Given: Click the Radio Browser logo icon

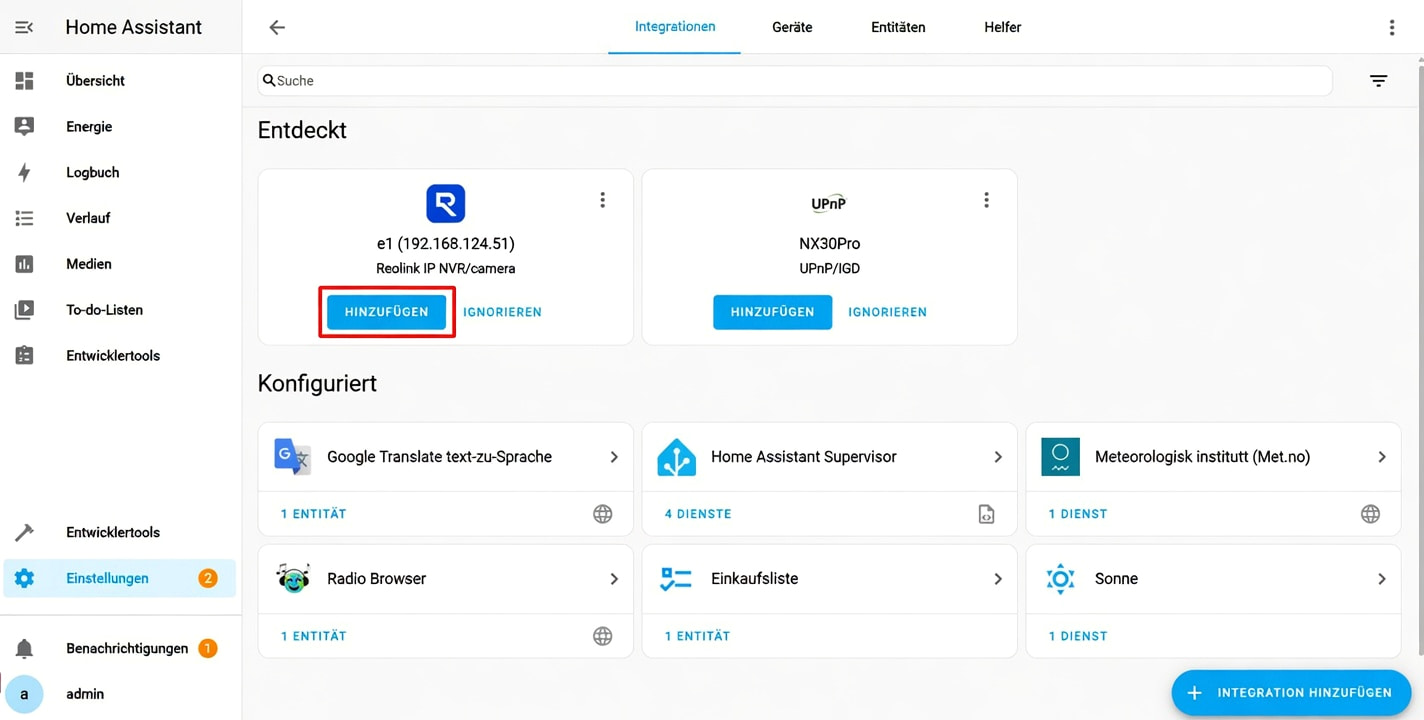Looking at the screenshot, I should click(x=293, y=578).
